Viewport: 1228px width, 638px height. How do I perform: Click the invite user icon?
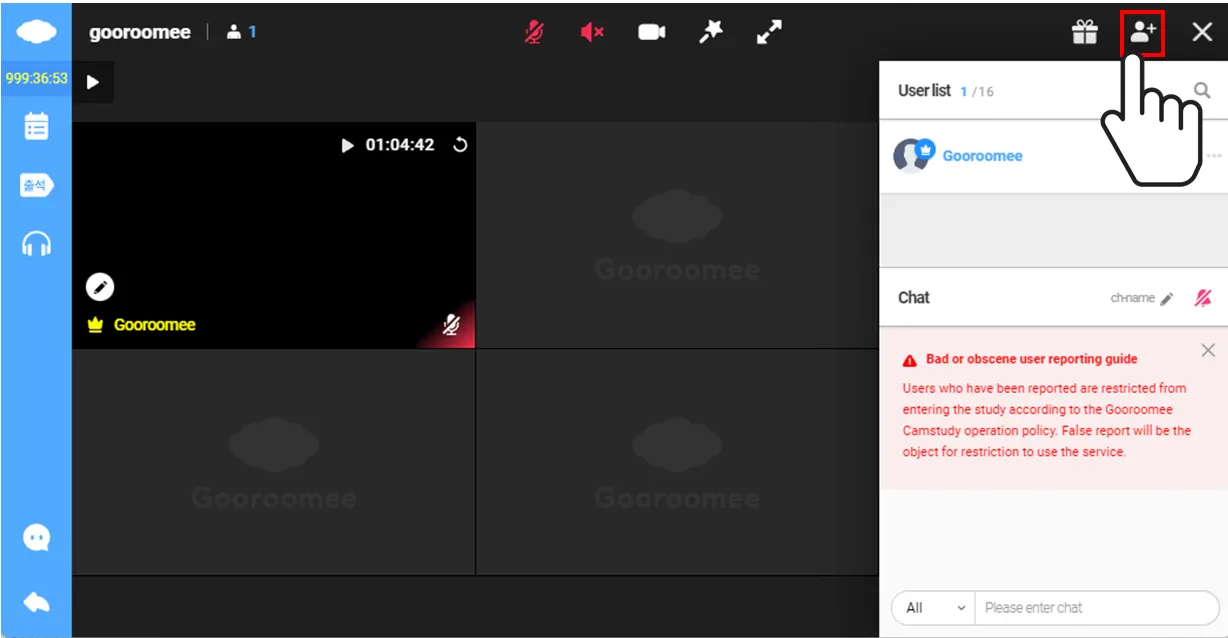(x=1143, y=32)
